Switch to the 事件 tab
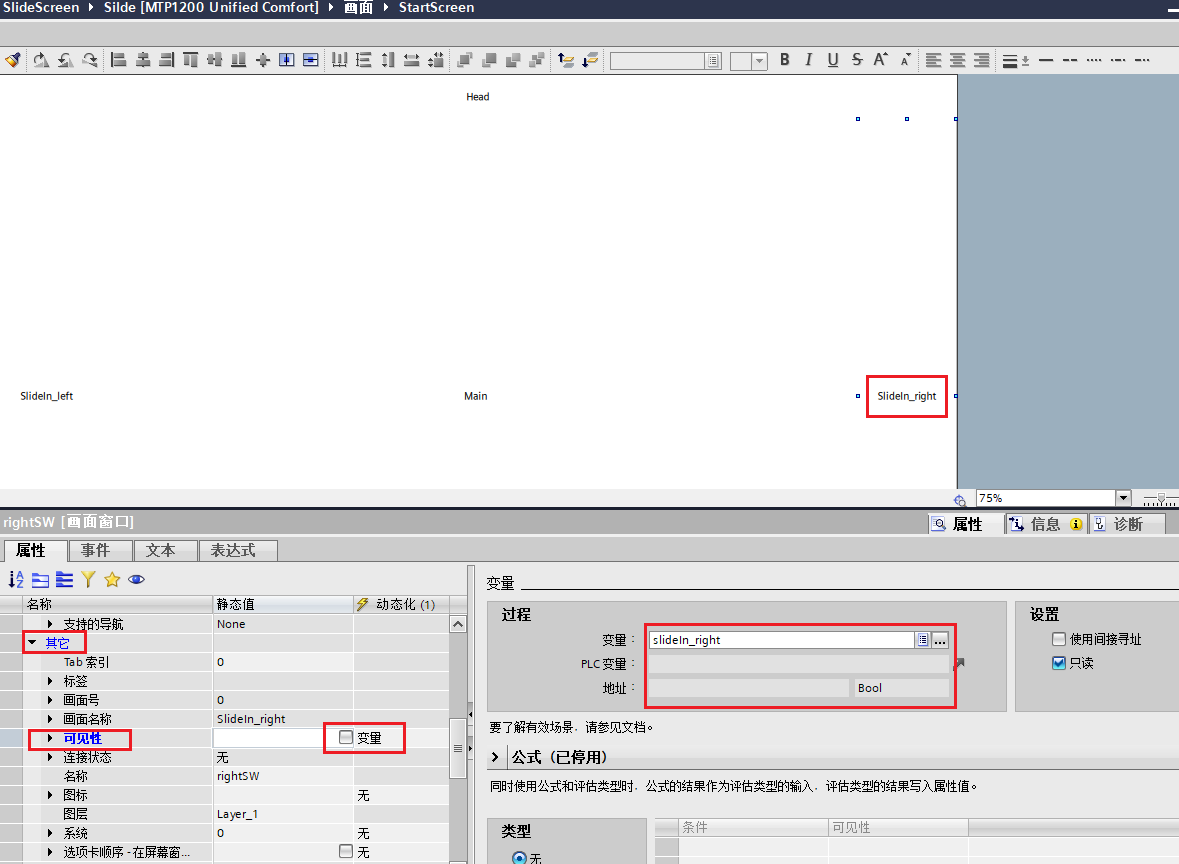 pos(100,550)
